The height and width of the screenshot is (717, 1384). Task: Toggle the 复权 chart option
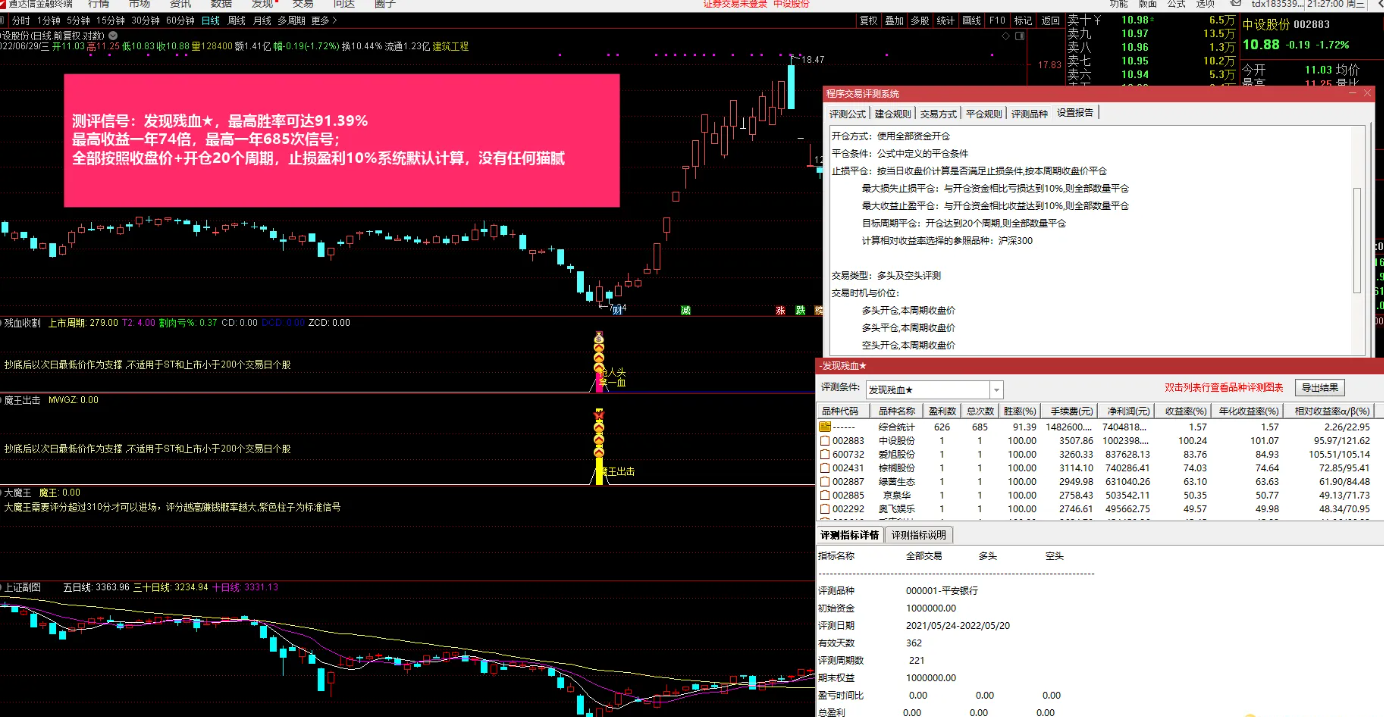(868, 20)
